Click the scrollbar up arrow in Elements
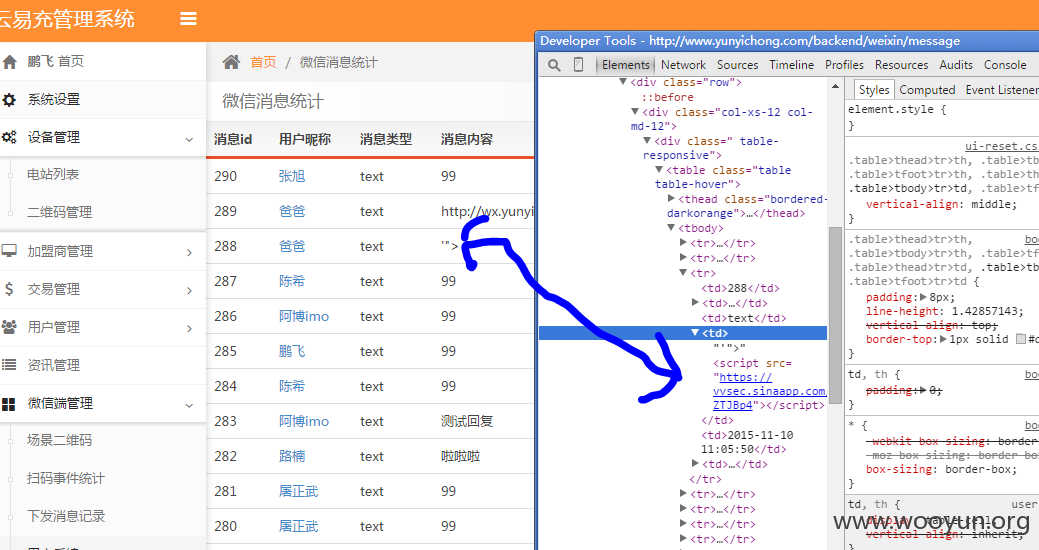 click(835, 86)
